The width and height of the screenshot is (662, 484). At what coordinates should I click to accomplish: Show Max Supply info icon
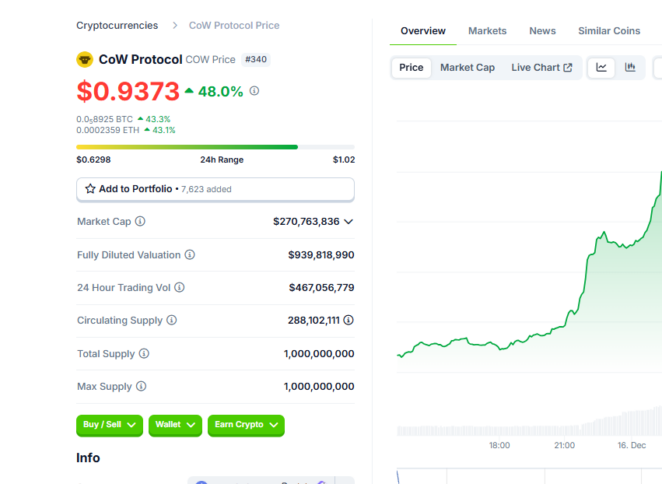[141, 386]
